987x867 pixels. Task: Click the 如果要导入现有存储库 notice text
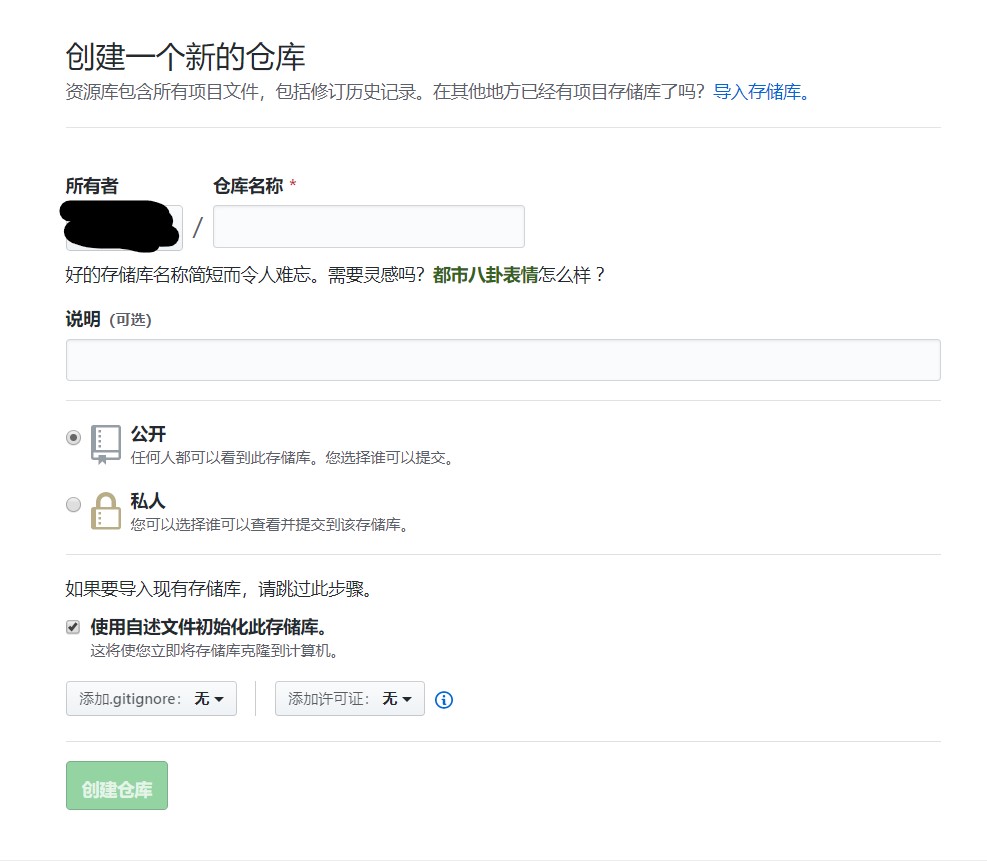pos(218,589)
